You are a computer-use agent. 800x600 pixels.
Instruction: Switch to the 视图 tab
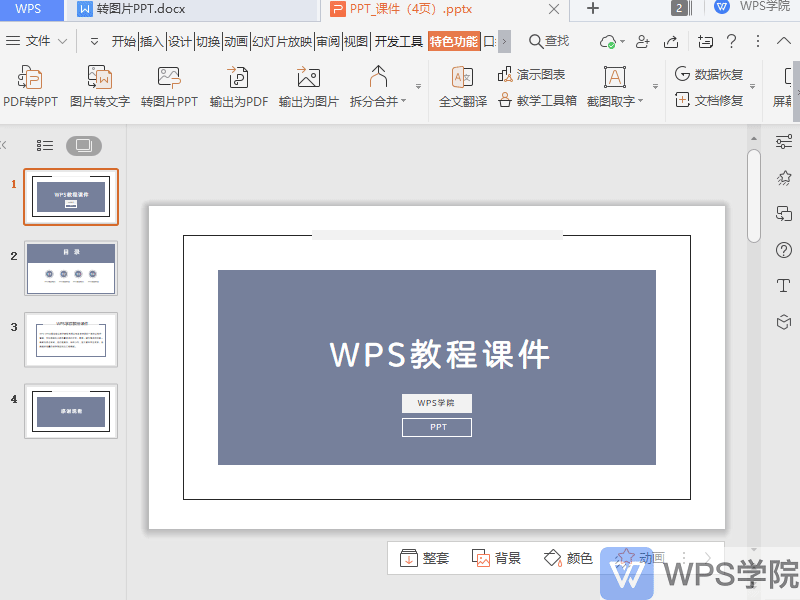click(x=356, y=41)
